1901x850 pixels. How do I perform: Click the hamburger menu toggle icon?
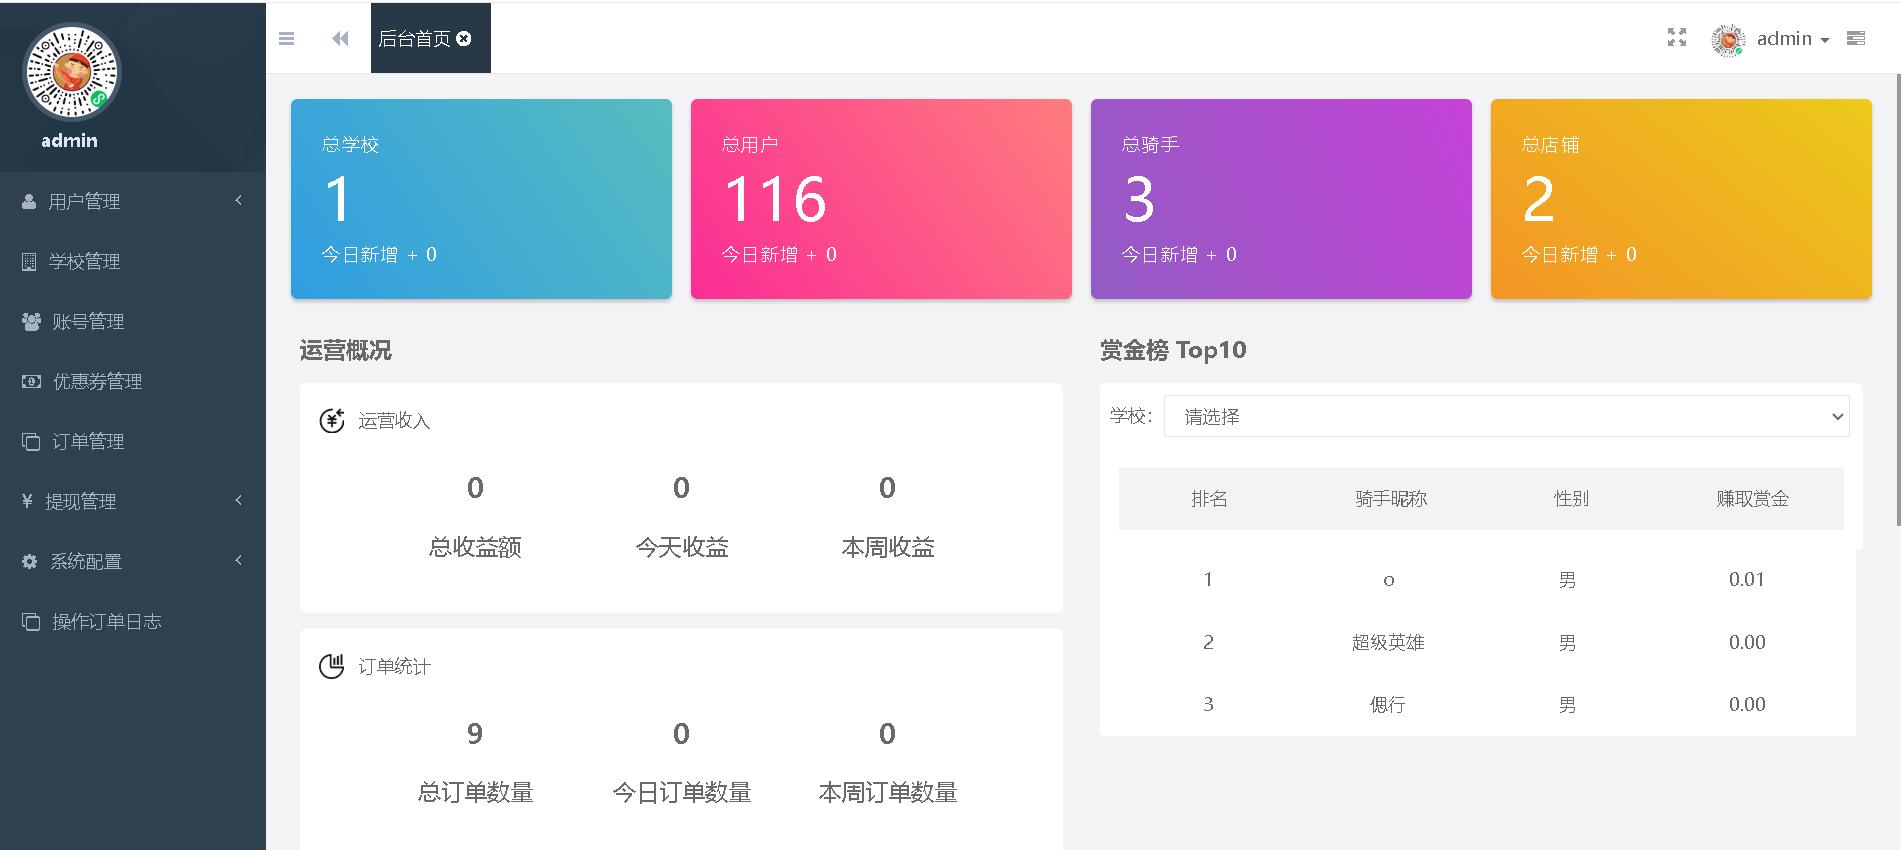point(287,39)
